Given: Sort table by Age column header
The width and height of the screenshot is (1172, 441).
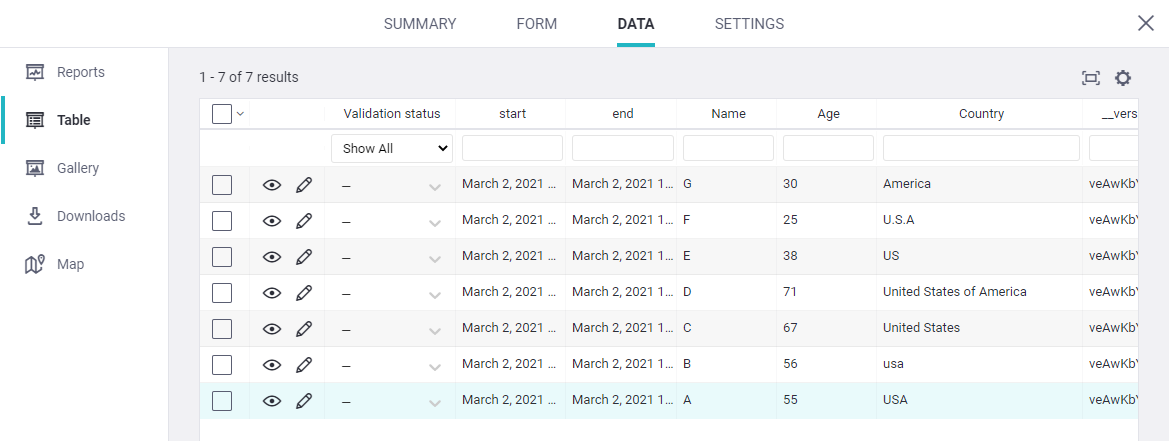Looking at the screenshot, I should click(x=828, y=114).
